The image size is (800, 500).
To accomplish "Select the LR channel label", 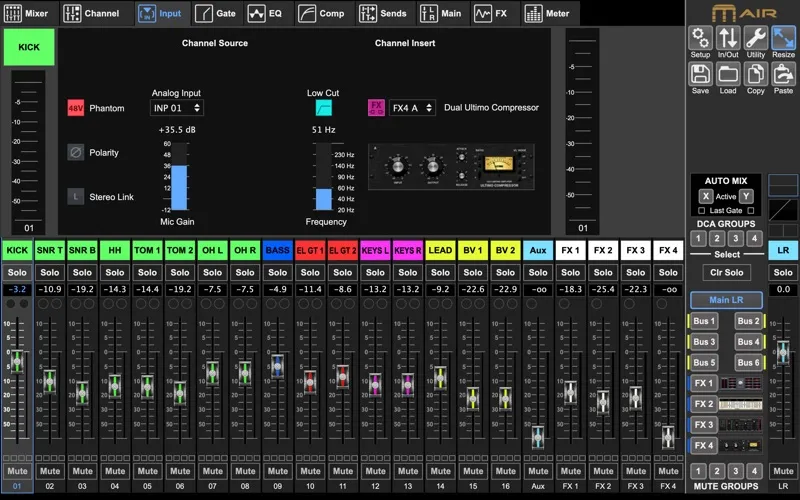I will point(783,251).
